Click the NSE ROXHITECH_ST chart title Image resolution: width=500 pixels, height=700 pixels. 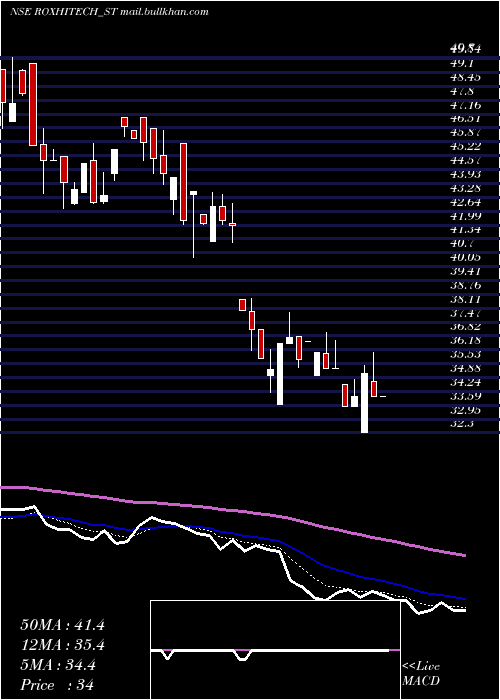pos(64,12)
